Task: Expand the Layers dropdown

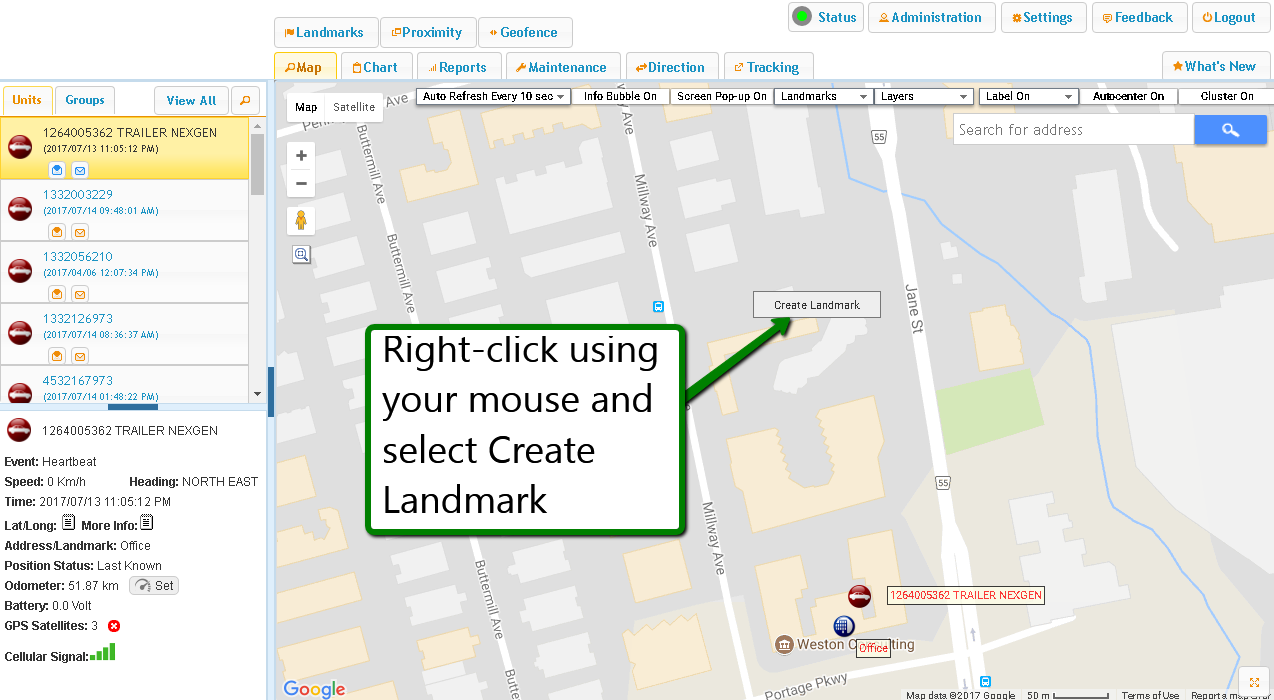Action: pyautogui.click(x=924, y=97)
